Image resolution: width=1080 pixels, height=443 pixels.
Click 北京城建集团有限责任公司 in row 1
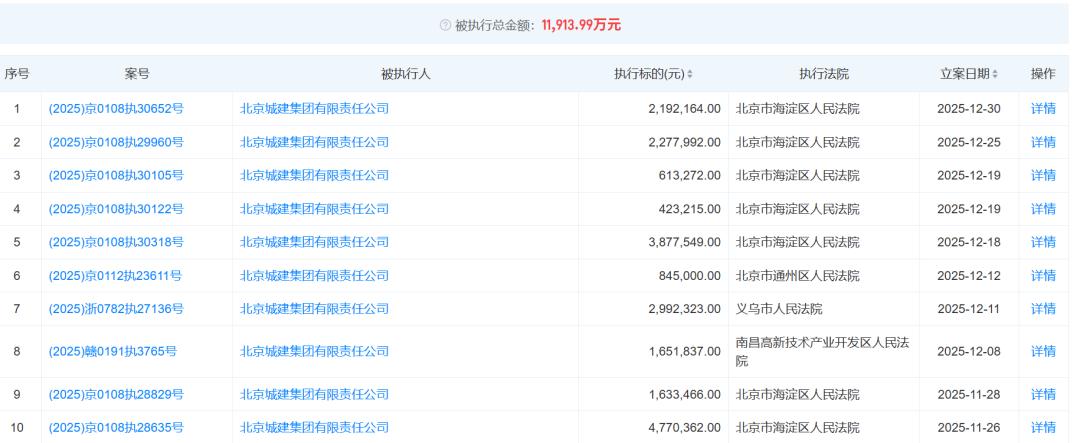[314, 108]
